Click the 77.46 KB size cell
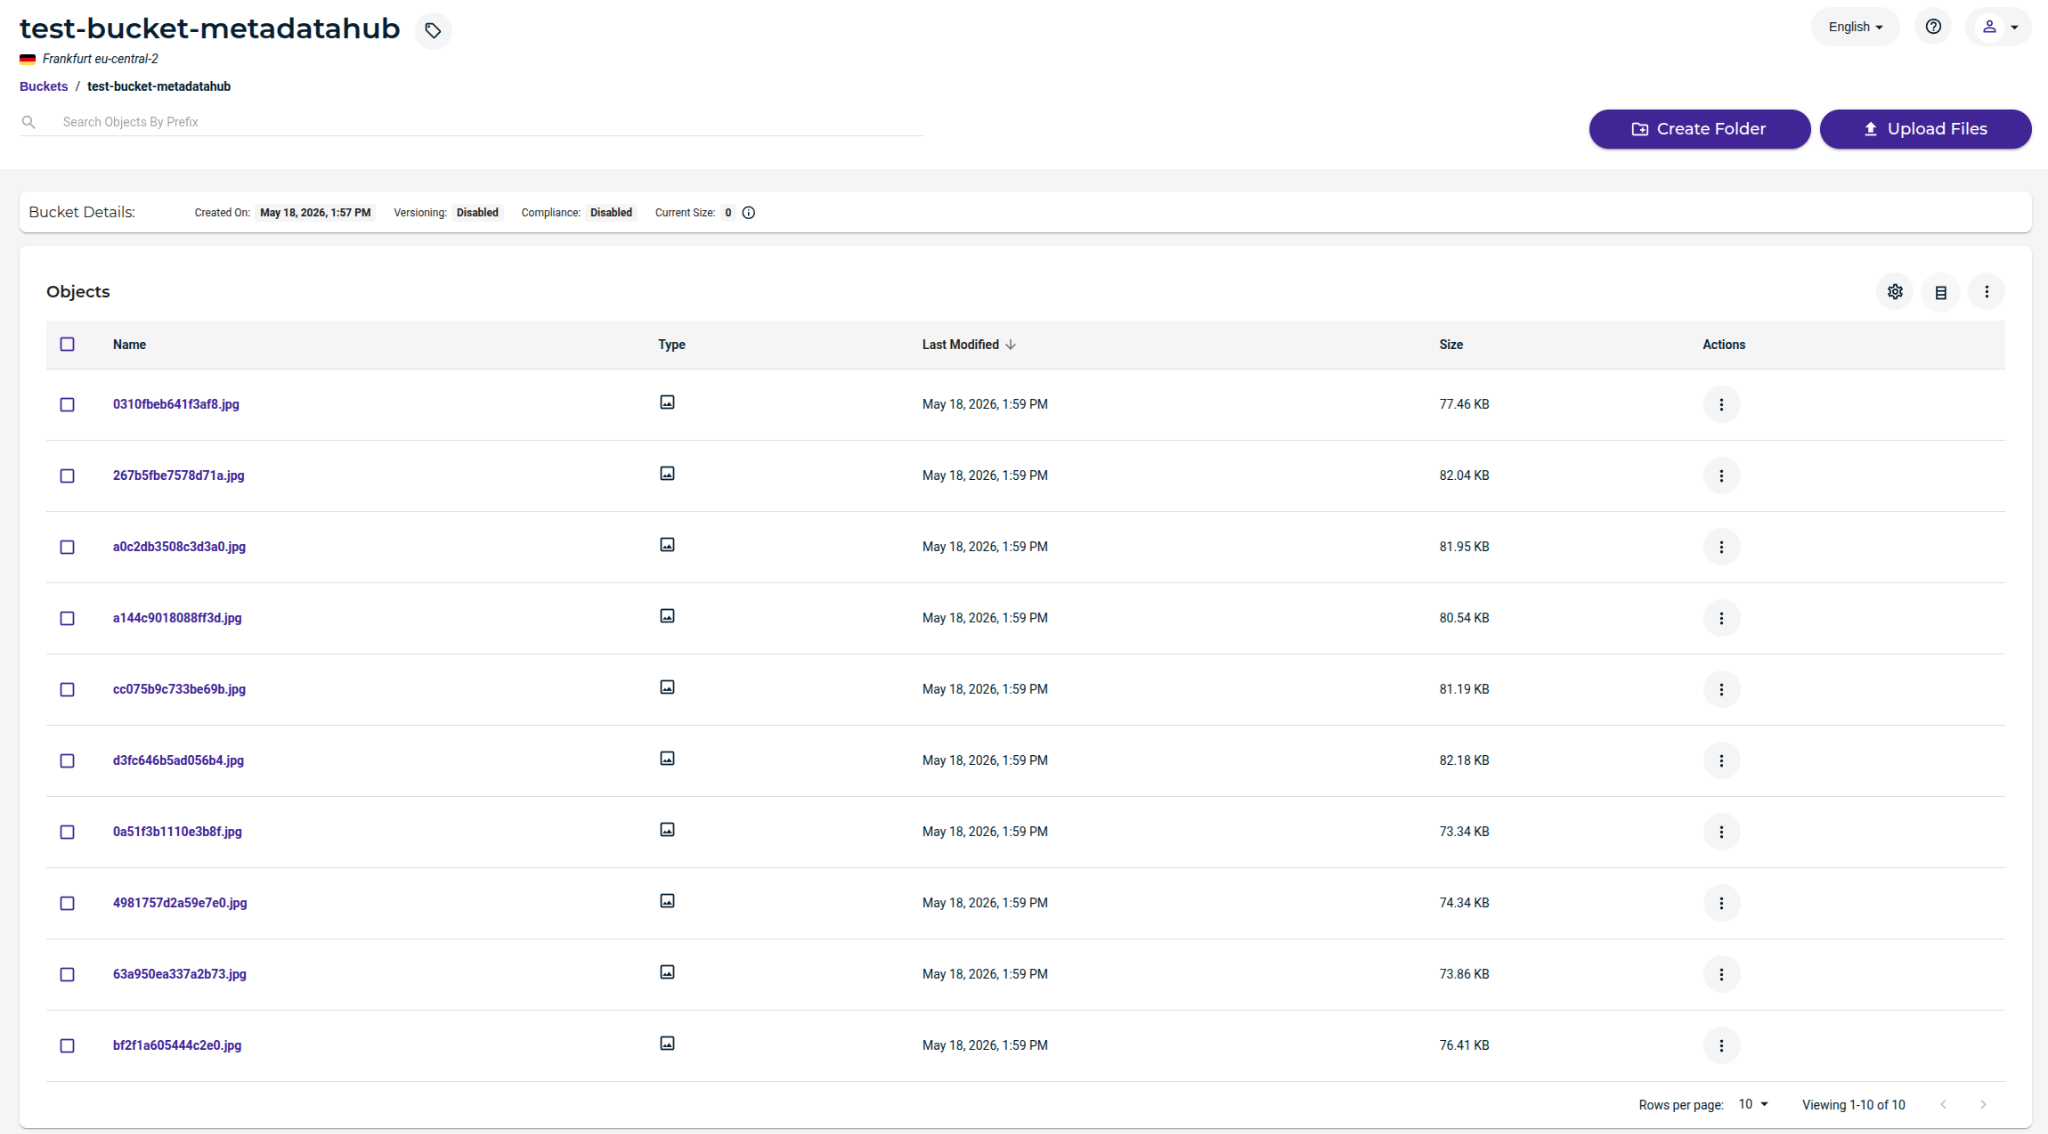2048x1134 pixels. [x=1464, y=404]
